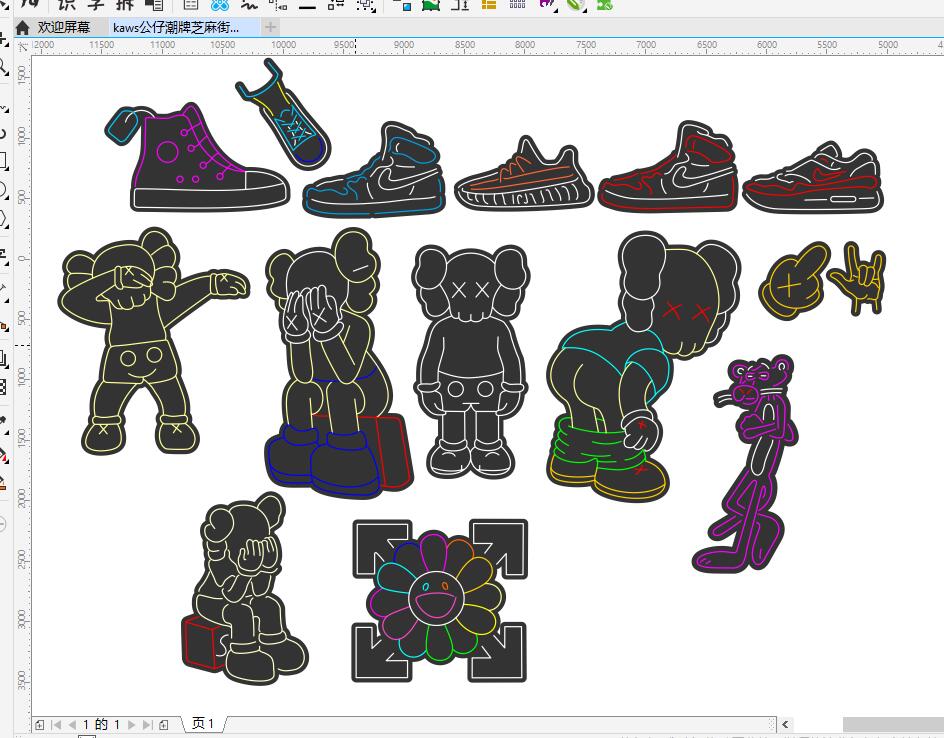Select the orange-striped Yeezy sneaker artwork
This screenshot has width=944, height=738.
point(524,175)
